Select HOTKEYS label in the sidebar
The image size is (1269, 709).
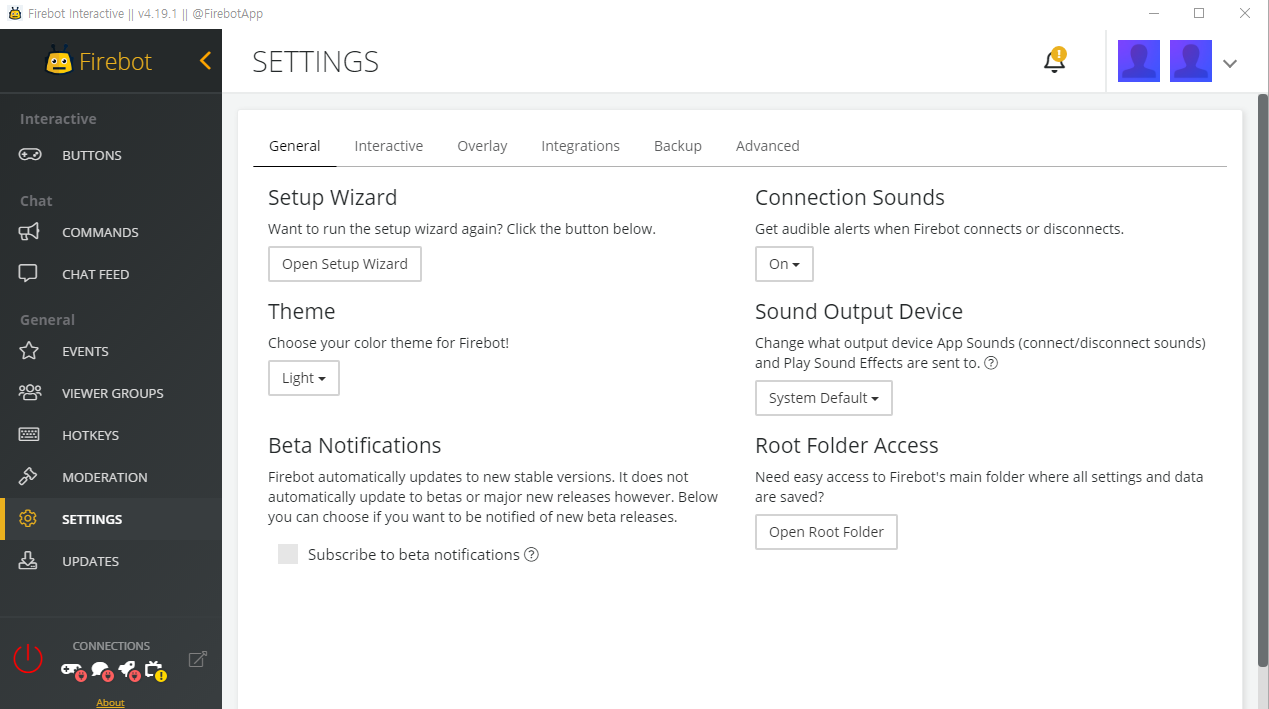pyautogui.click(x=90, y=435)
